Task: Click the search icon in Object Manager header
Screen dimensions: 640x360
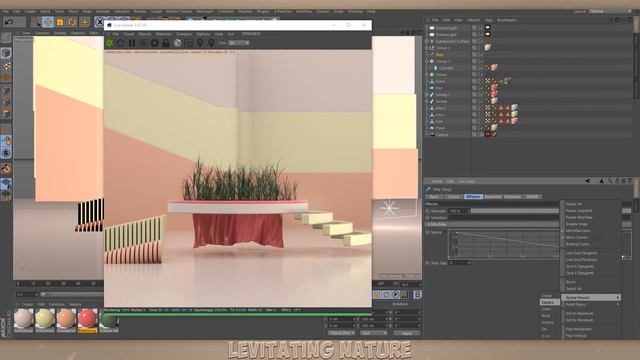Action: tap(611, 20)
